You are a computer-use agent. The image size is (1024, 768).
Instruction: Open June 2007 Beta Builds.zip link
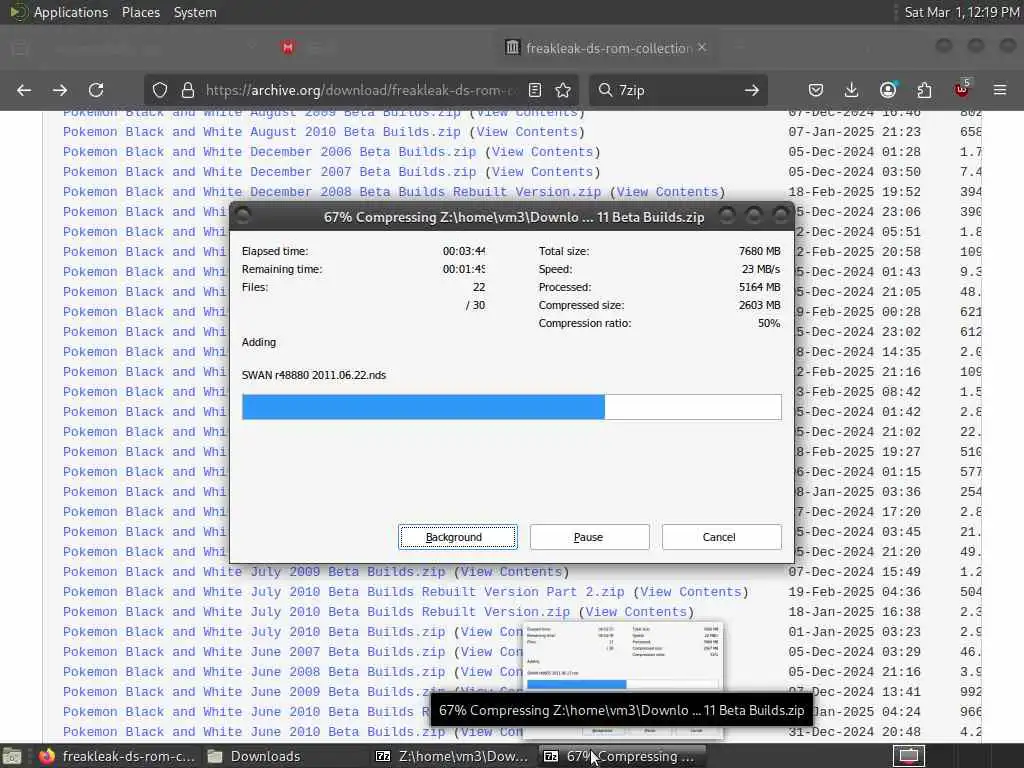(x=254, y=652)
